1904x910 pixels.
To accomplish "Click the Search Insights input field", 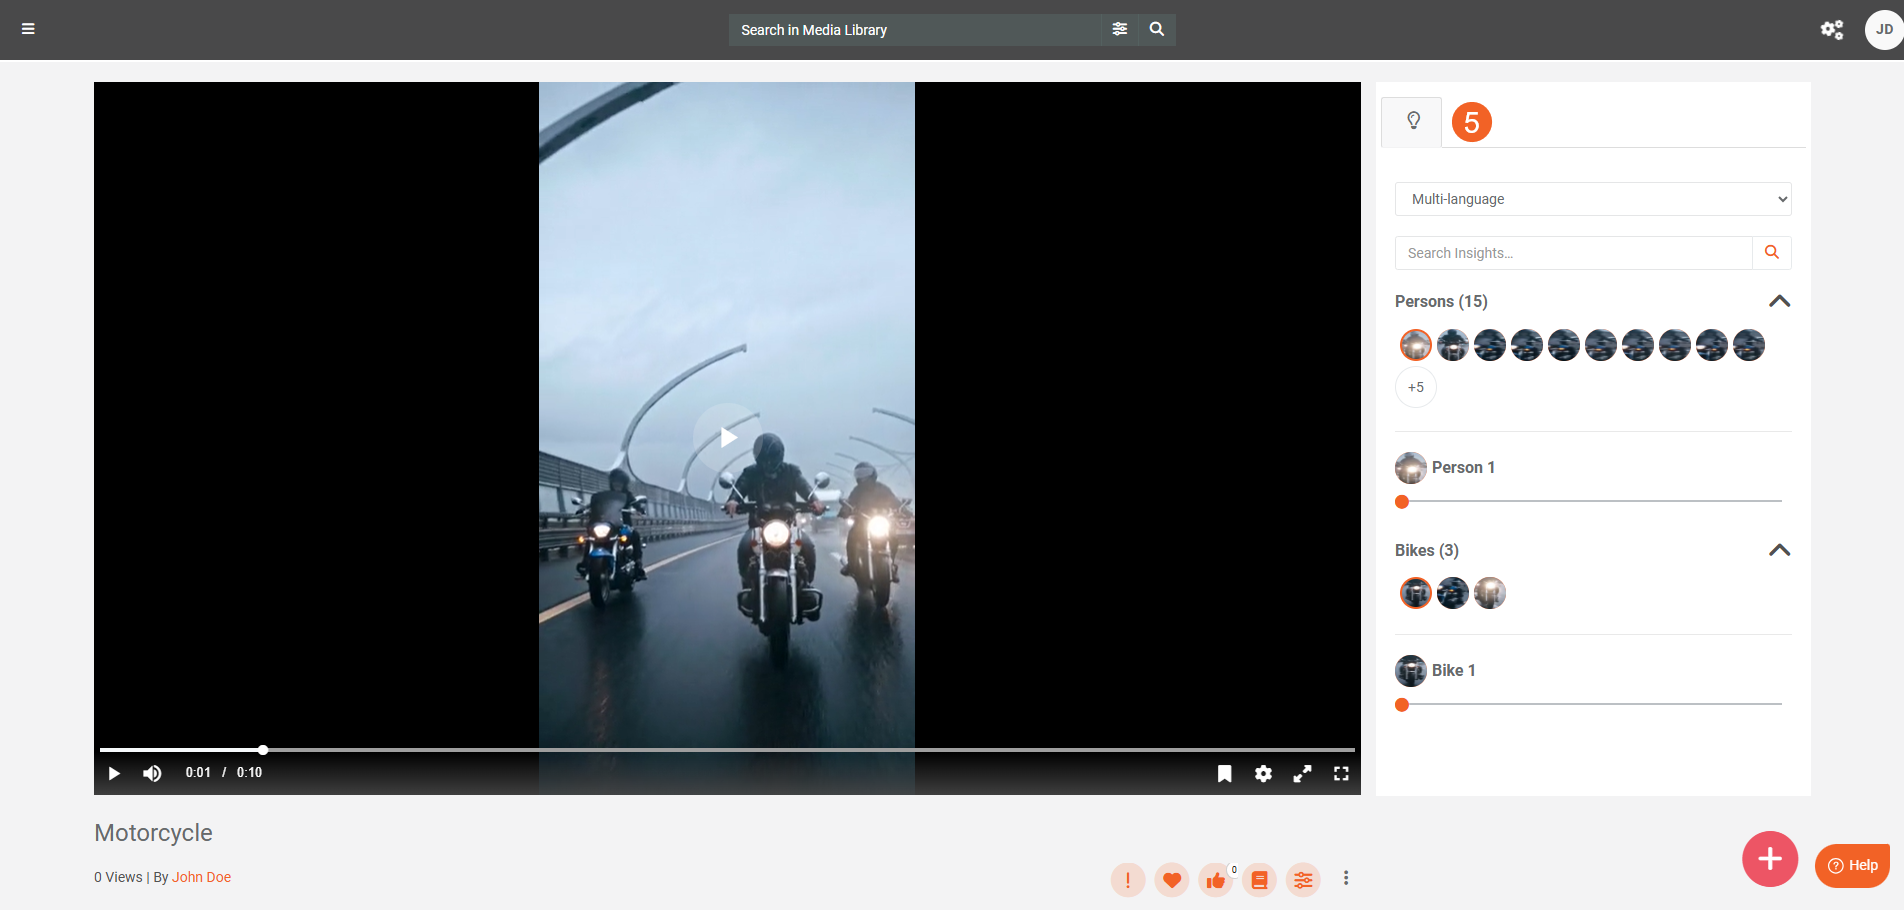I will 1573,253.
